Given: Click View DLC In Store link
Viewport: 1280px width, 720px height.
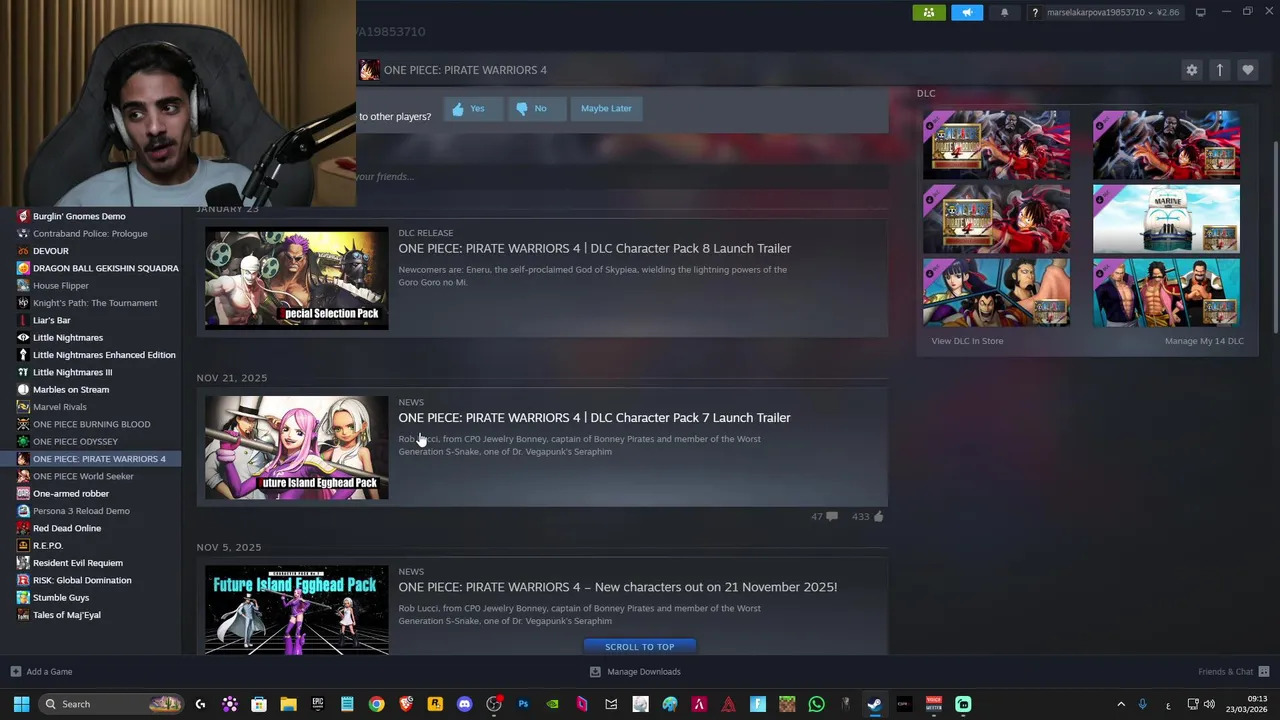Looking at the screenshot, I should point(967,341).
